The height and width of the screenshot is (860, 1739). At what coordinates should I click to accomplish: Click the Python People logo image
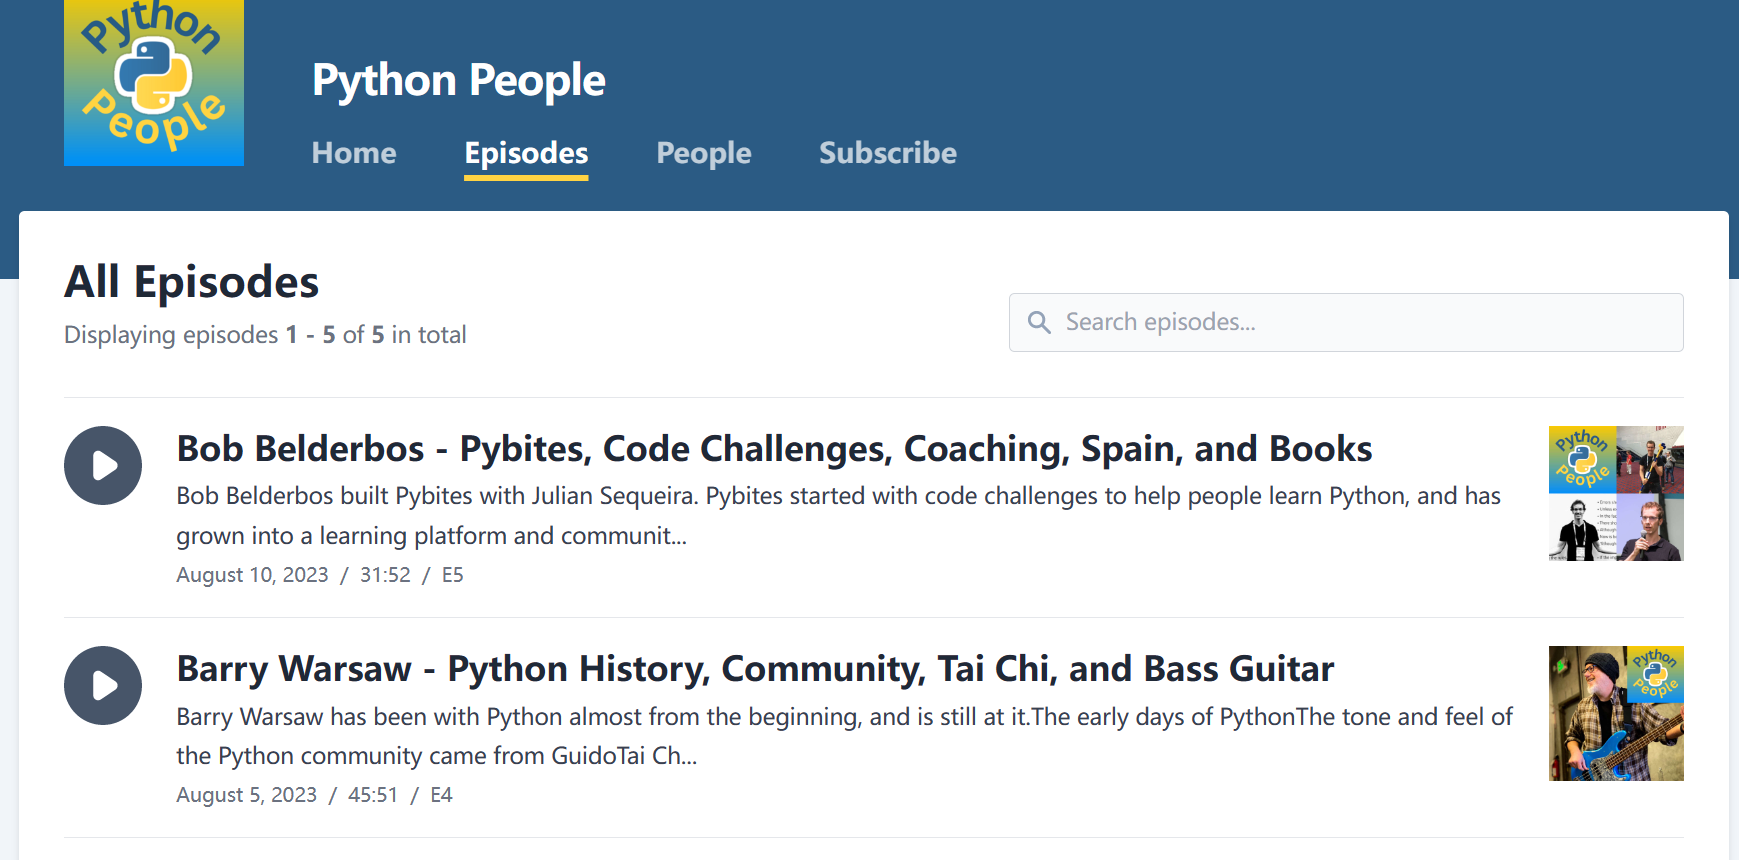tap(154, 82)
